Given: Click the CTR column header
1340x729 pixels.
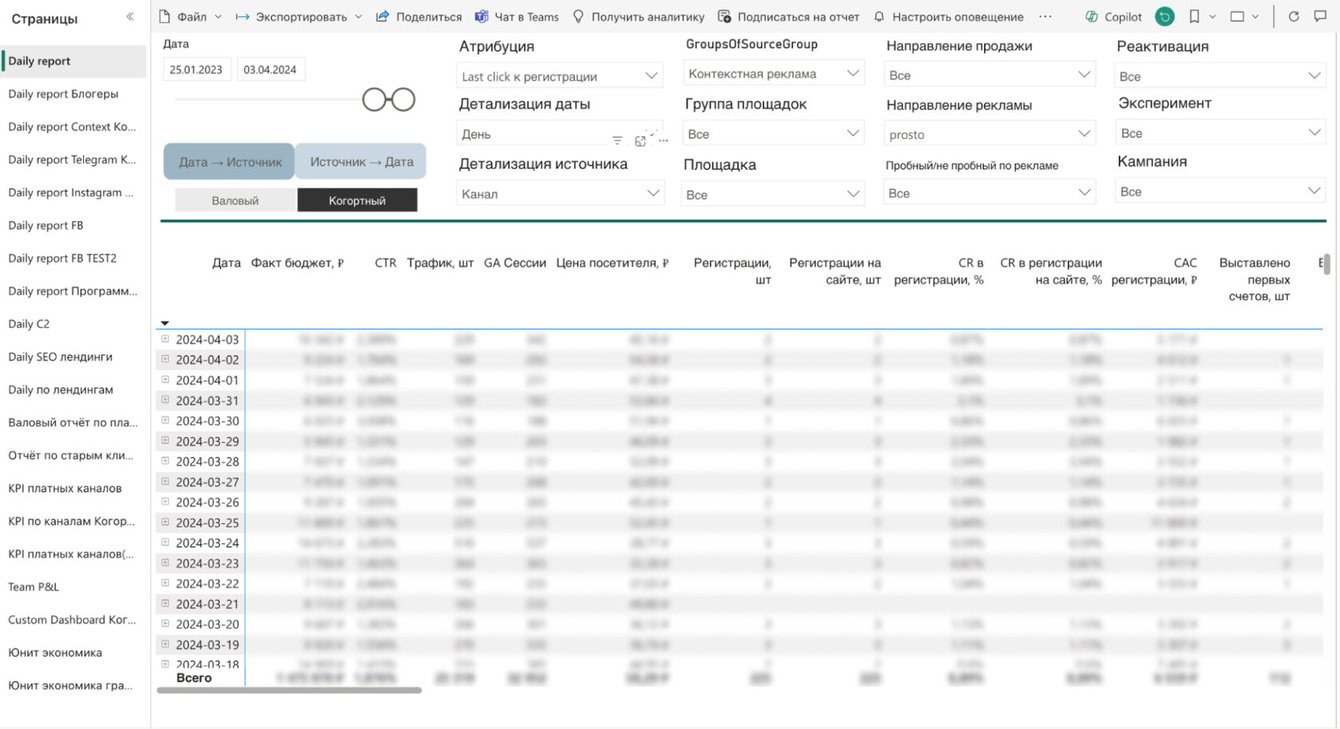Looking at the screenshot, I should click(386, 263).
